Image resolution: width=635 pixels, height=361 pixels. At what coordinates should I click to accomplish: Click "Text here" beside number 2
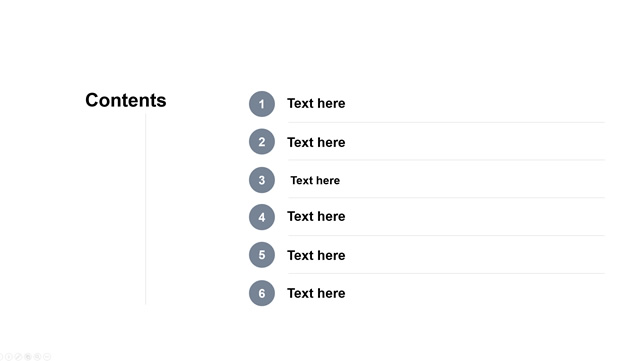[316, 142]
